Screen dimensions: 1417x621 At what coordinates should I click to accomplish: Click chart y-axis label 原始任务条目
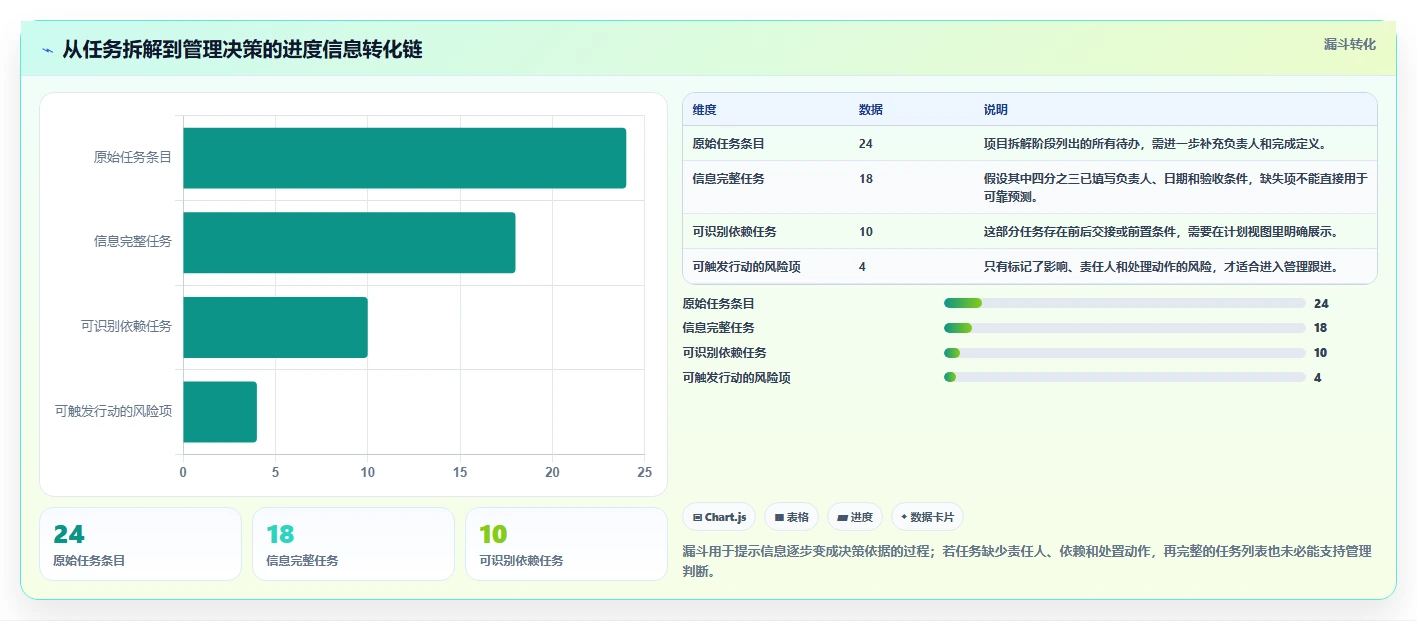click(133, 157)
